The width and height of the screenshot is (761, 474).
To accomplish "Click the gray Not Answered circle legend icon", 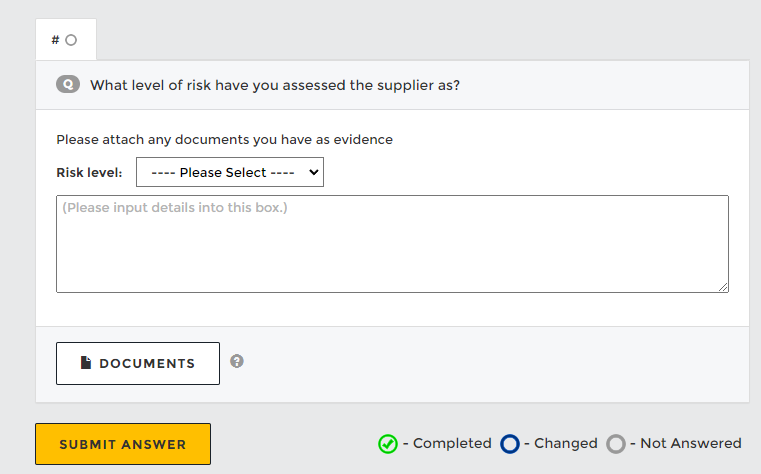I will [x=616, y=444].
